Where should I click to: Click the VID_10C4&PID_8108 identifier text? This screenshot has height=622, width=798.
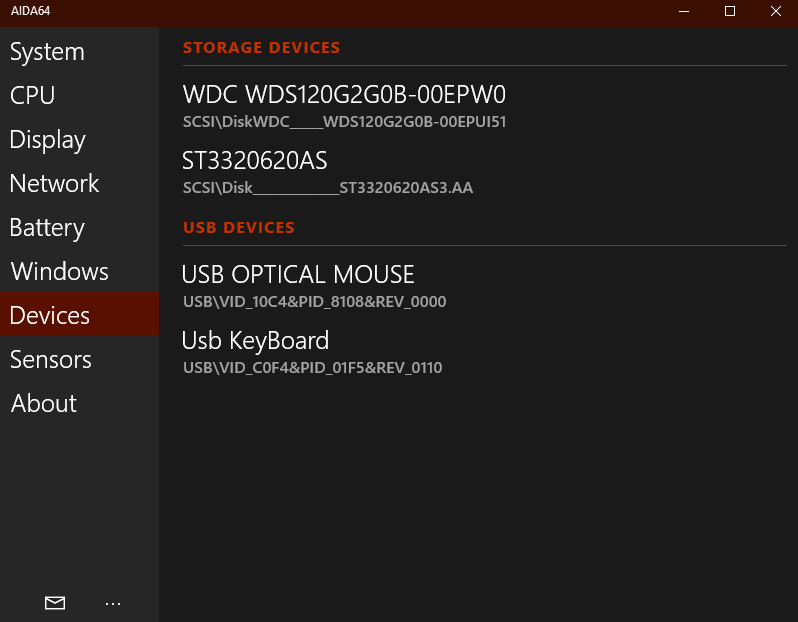point(315,302)
